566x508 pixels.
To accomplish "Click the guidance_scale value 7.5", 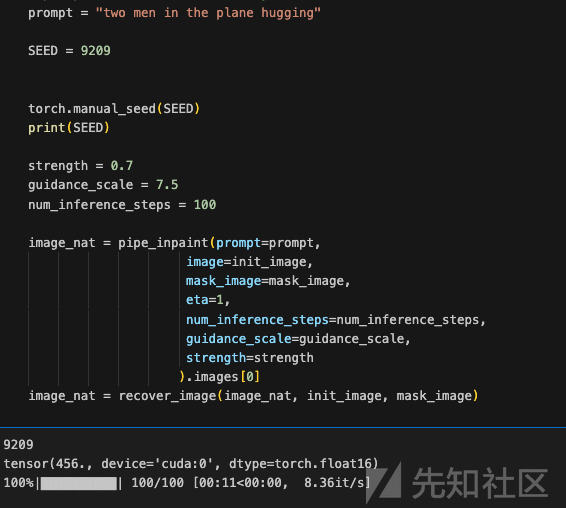I will (x=167, y=185).
